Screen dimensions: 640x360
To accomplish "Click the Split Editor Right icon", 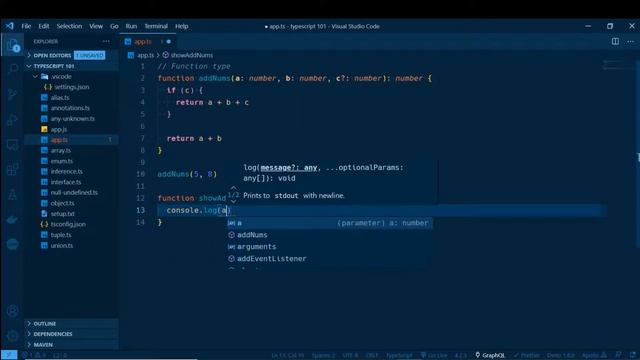I will coord(615,42).
